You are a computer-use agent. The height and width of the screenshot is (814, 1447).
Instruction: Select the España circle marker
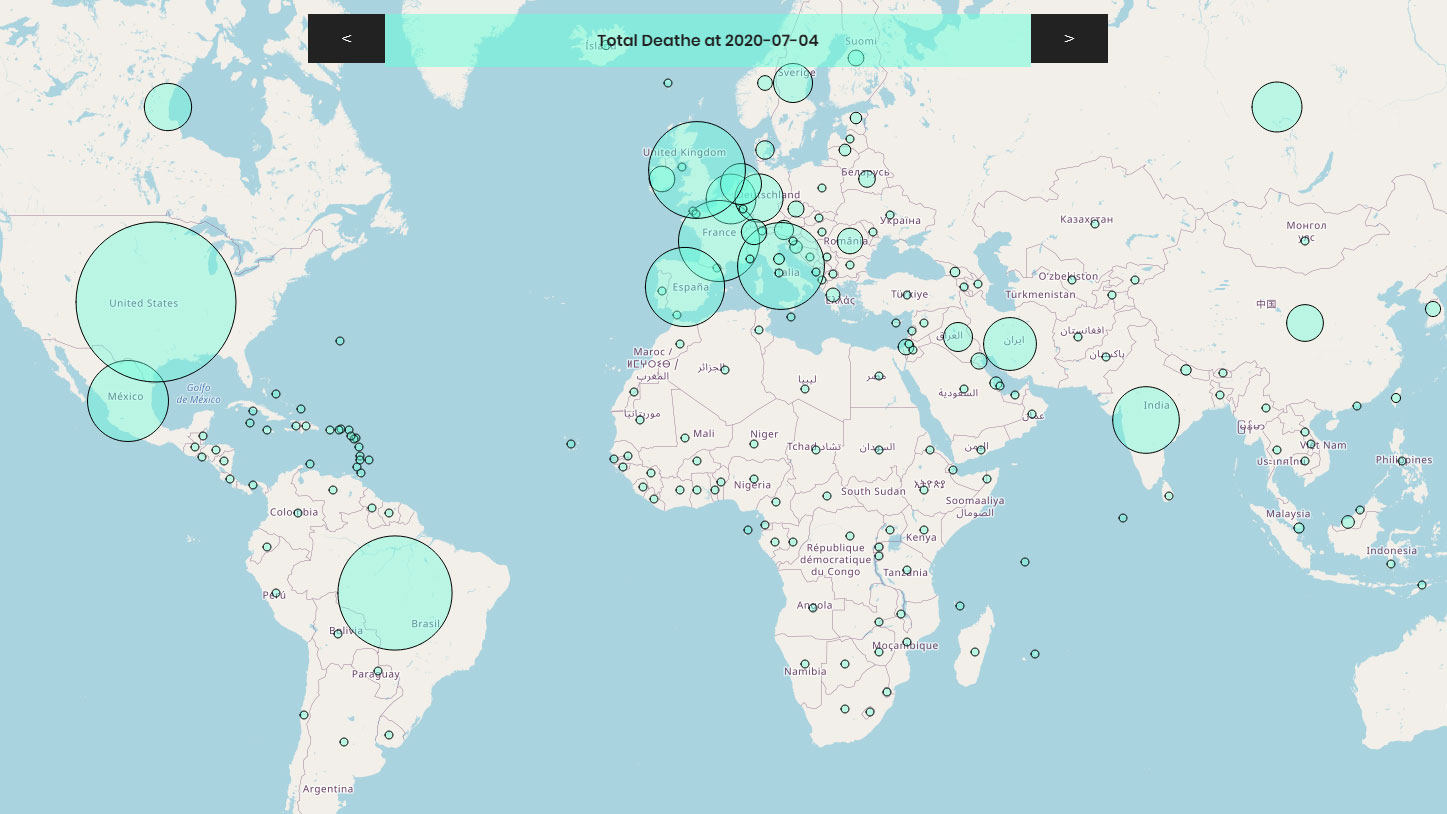tap(685, 287)
